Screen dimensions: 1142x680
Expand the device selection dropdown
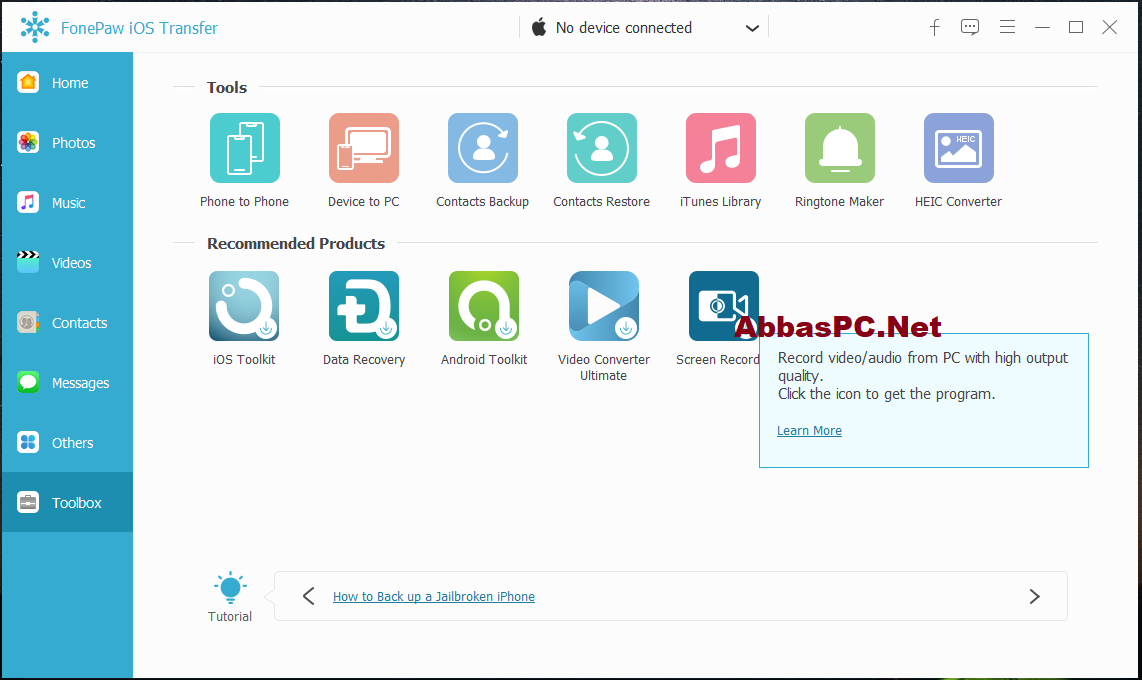(x=752, y=28)
